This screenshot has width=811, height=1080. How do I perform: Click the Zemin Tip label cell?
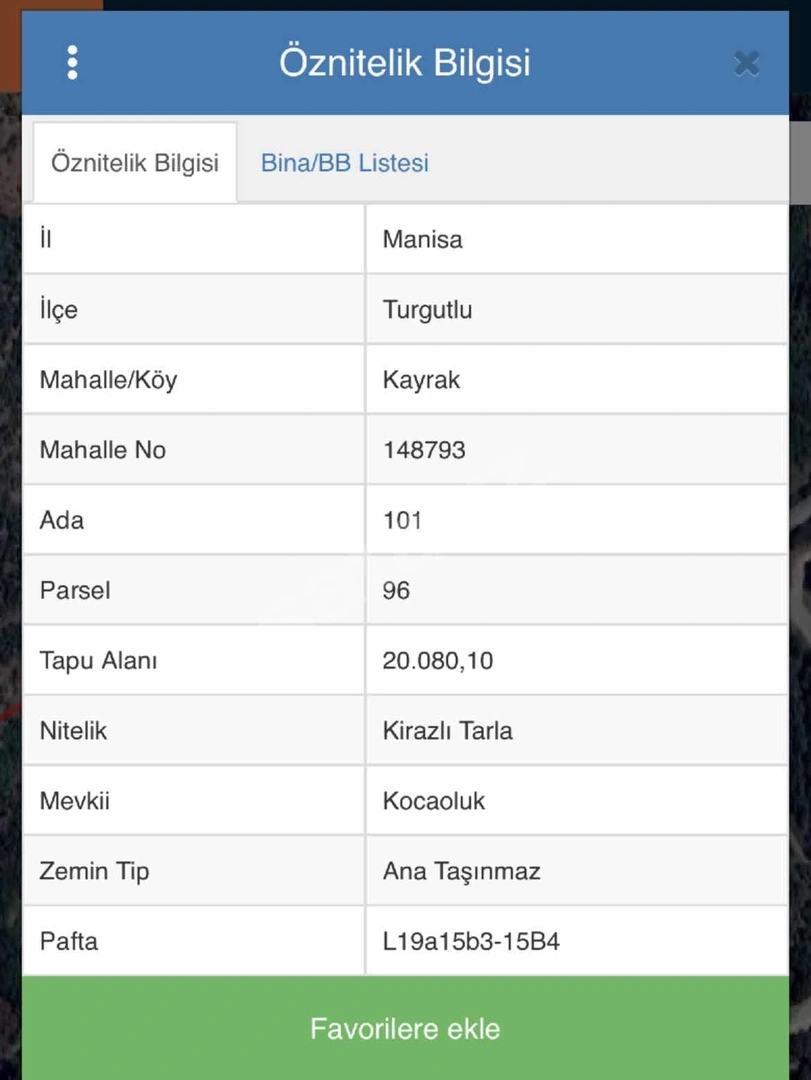click(194, 872)
